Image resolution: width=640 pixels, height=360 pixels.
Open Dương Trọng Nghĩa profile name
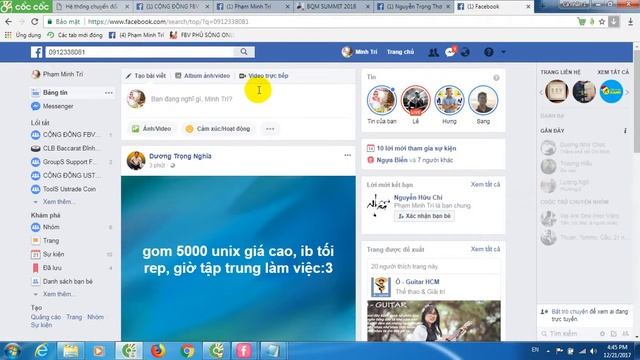coord(180,156)
